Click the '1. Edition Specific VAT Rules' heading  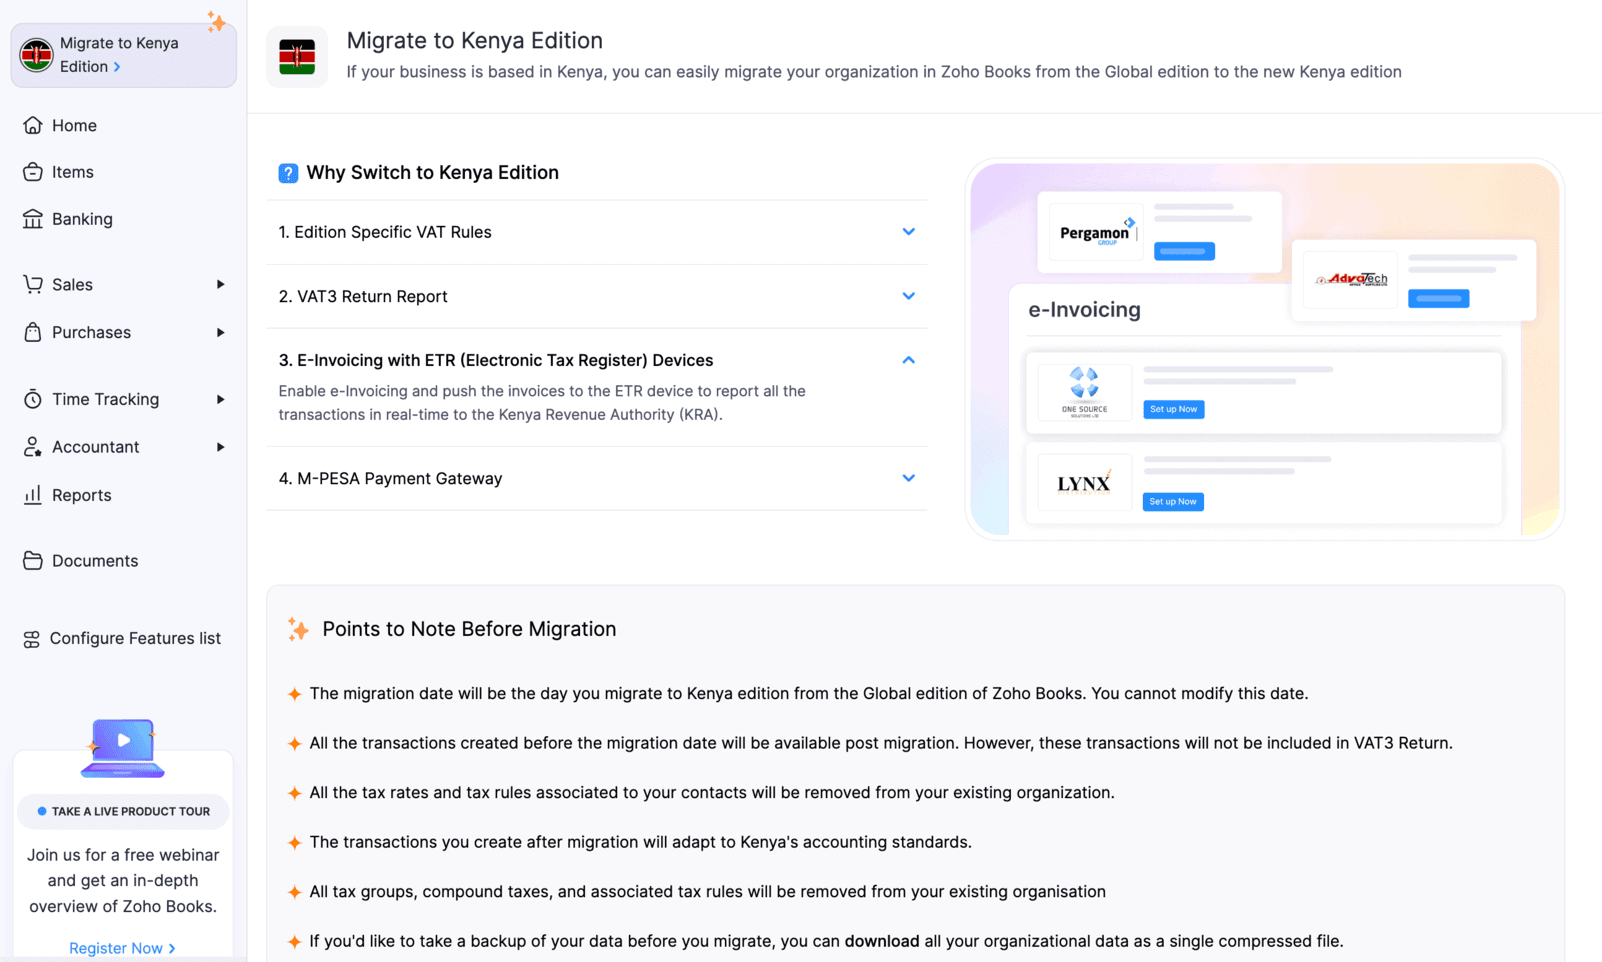385,232
